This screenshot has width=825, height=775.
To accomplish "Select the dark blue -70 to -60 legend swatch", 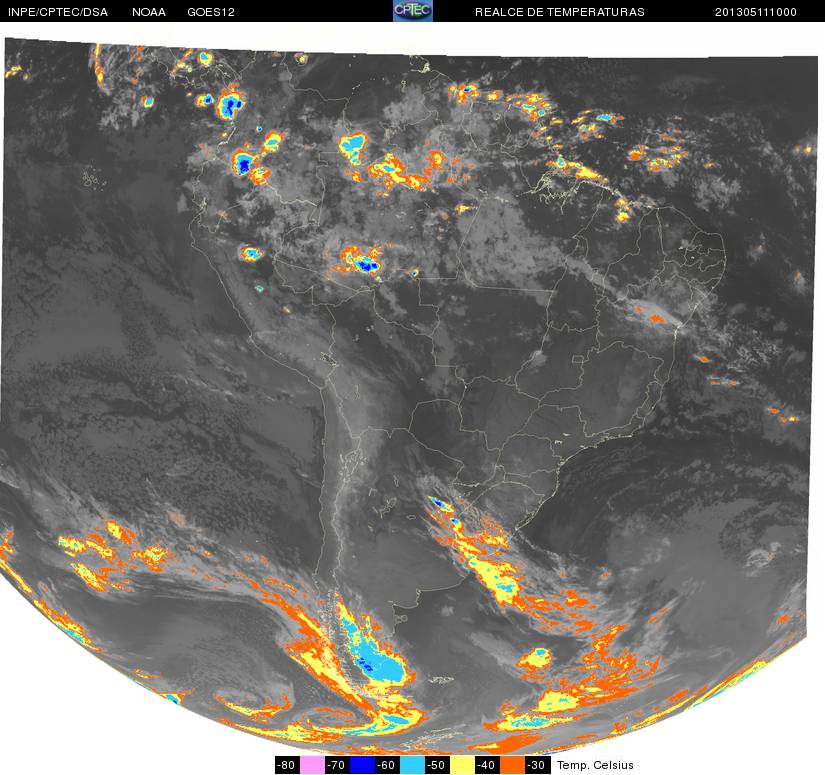I will tap(362, 764).
